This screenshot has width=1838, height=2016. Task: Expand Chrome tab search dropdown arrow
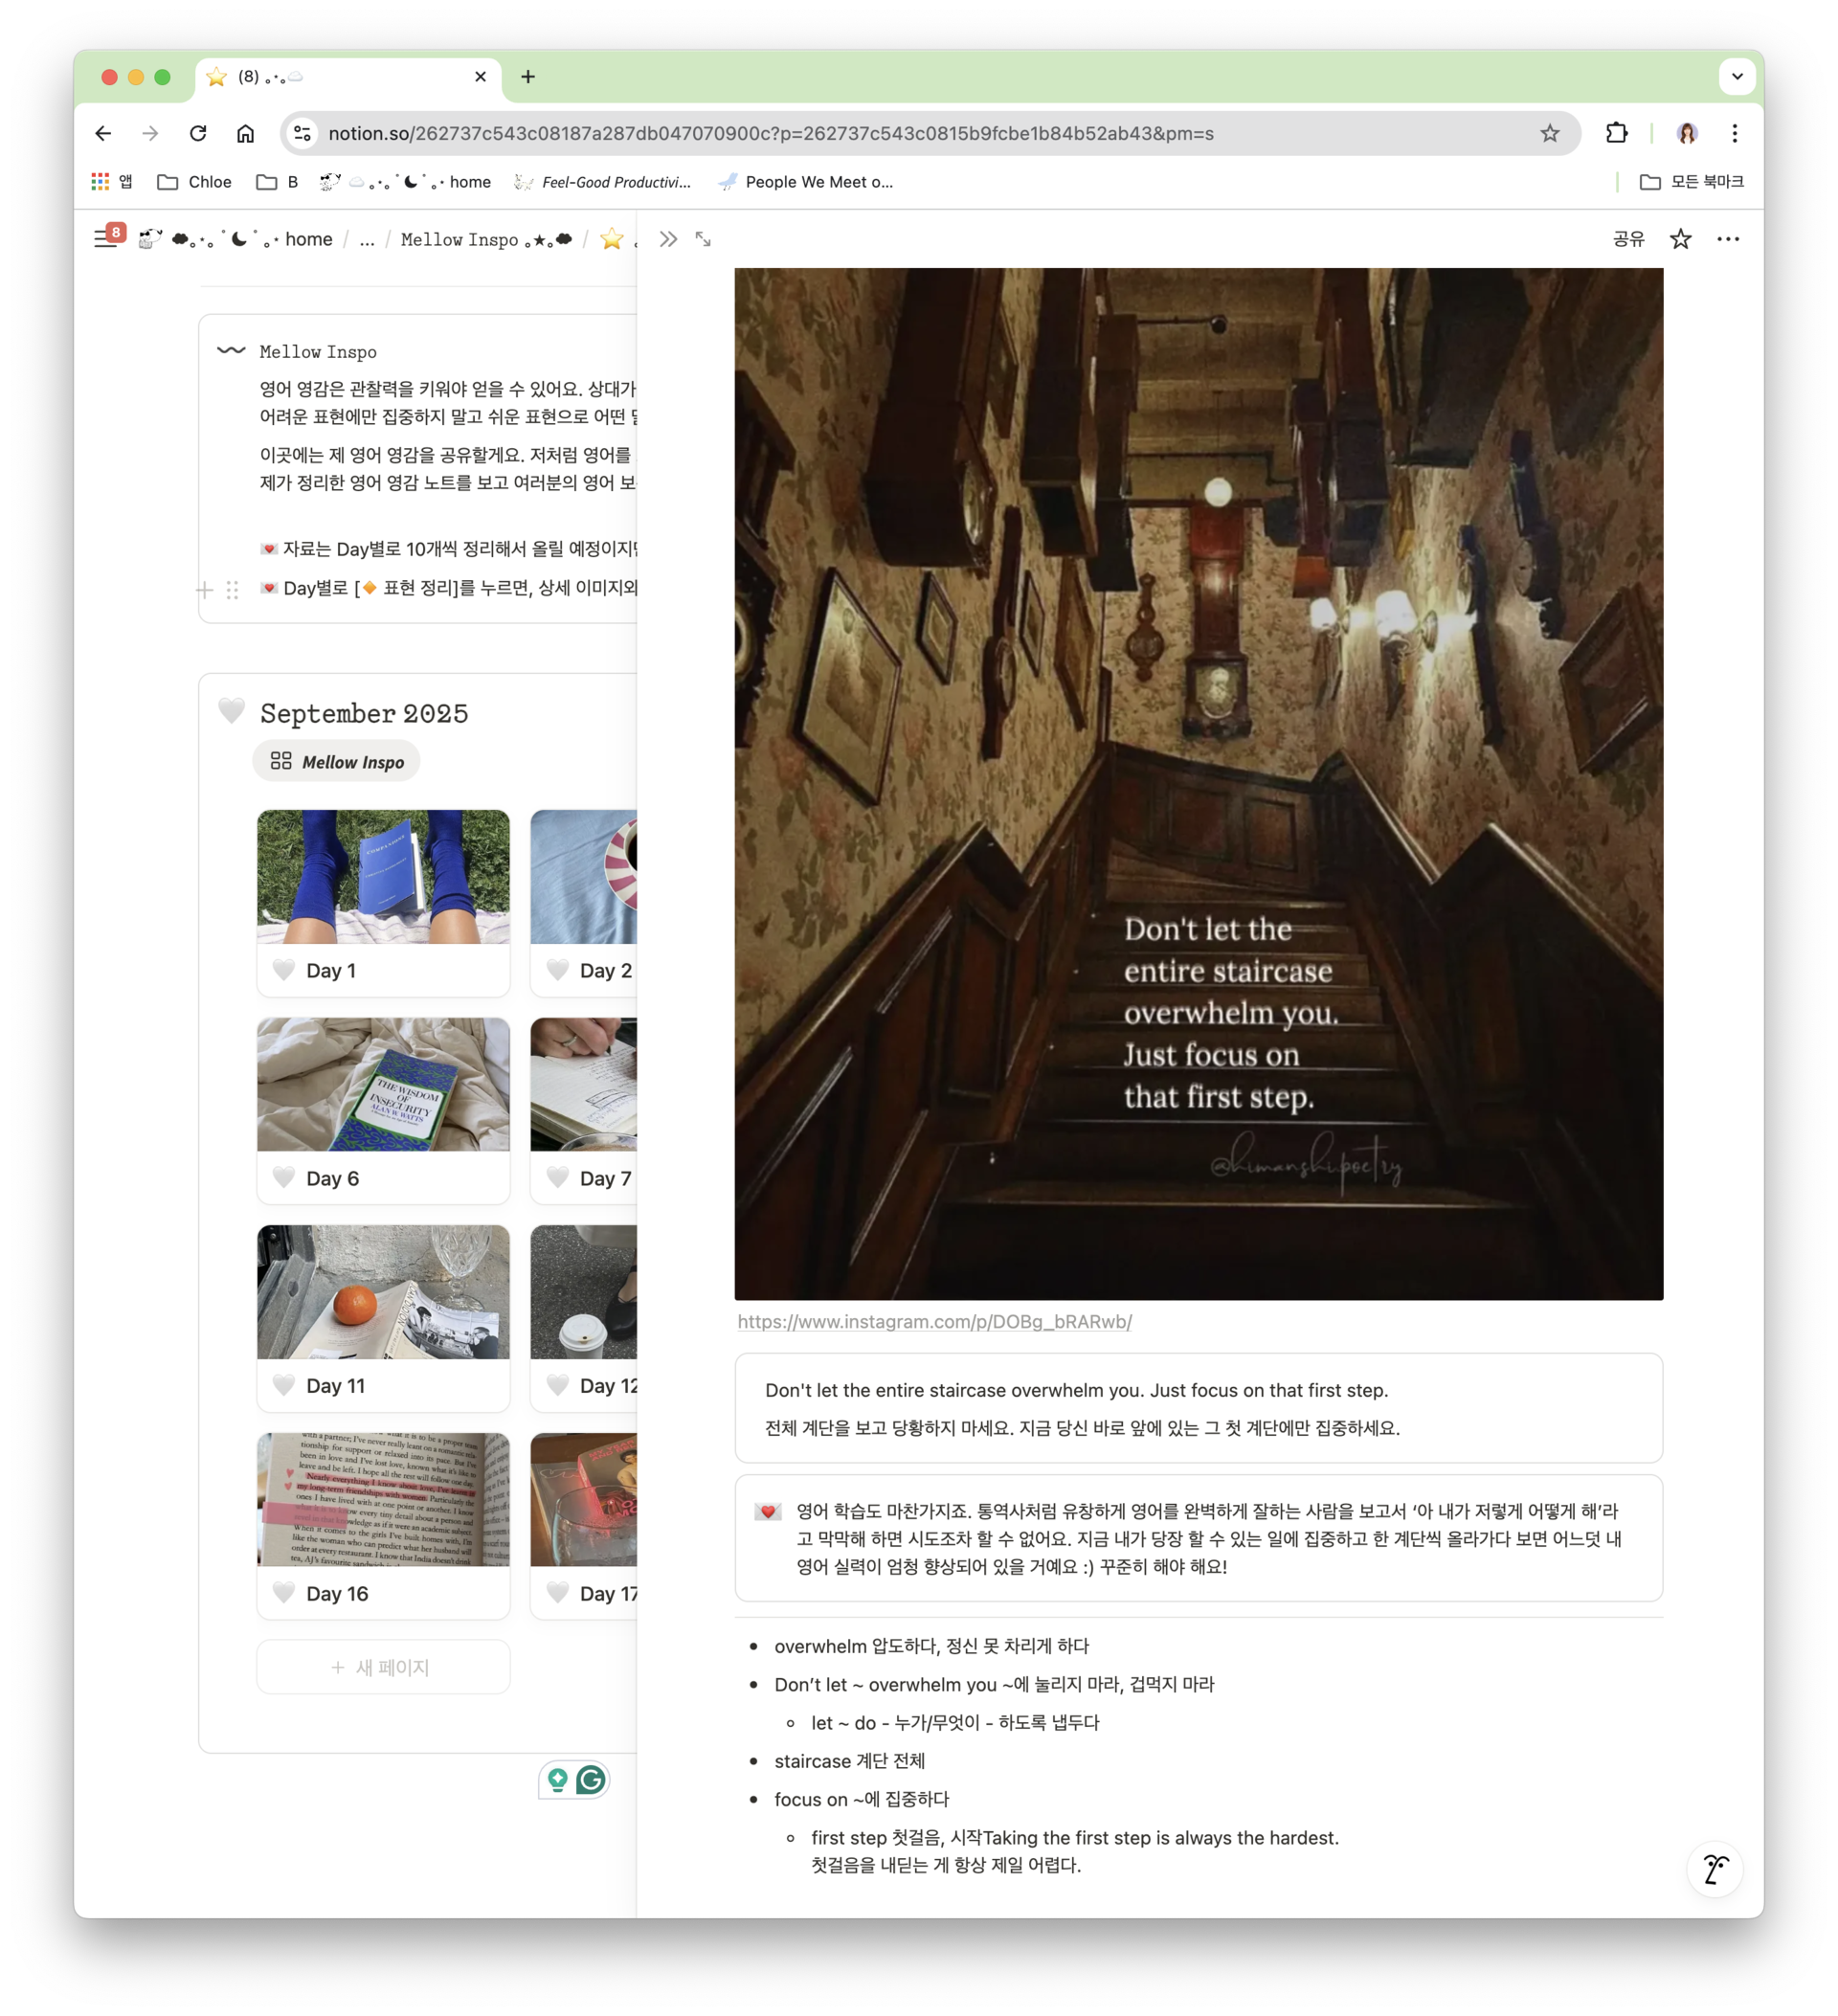coord(1737,76)
